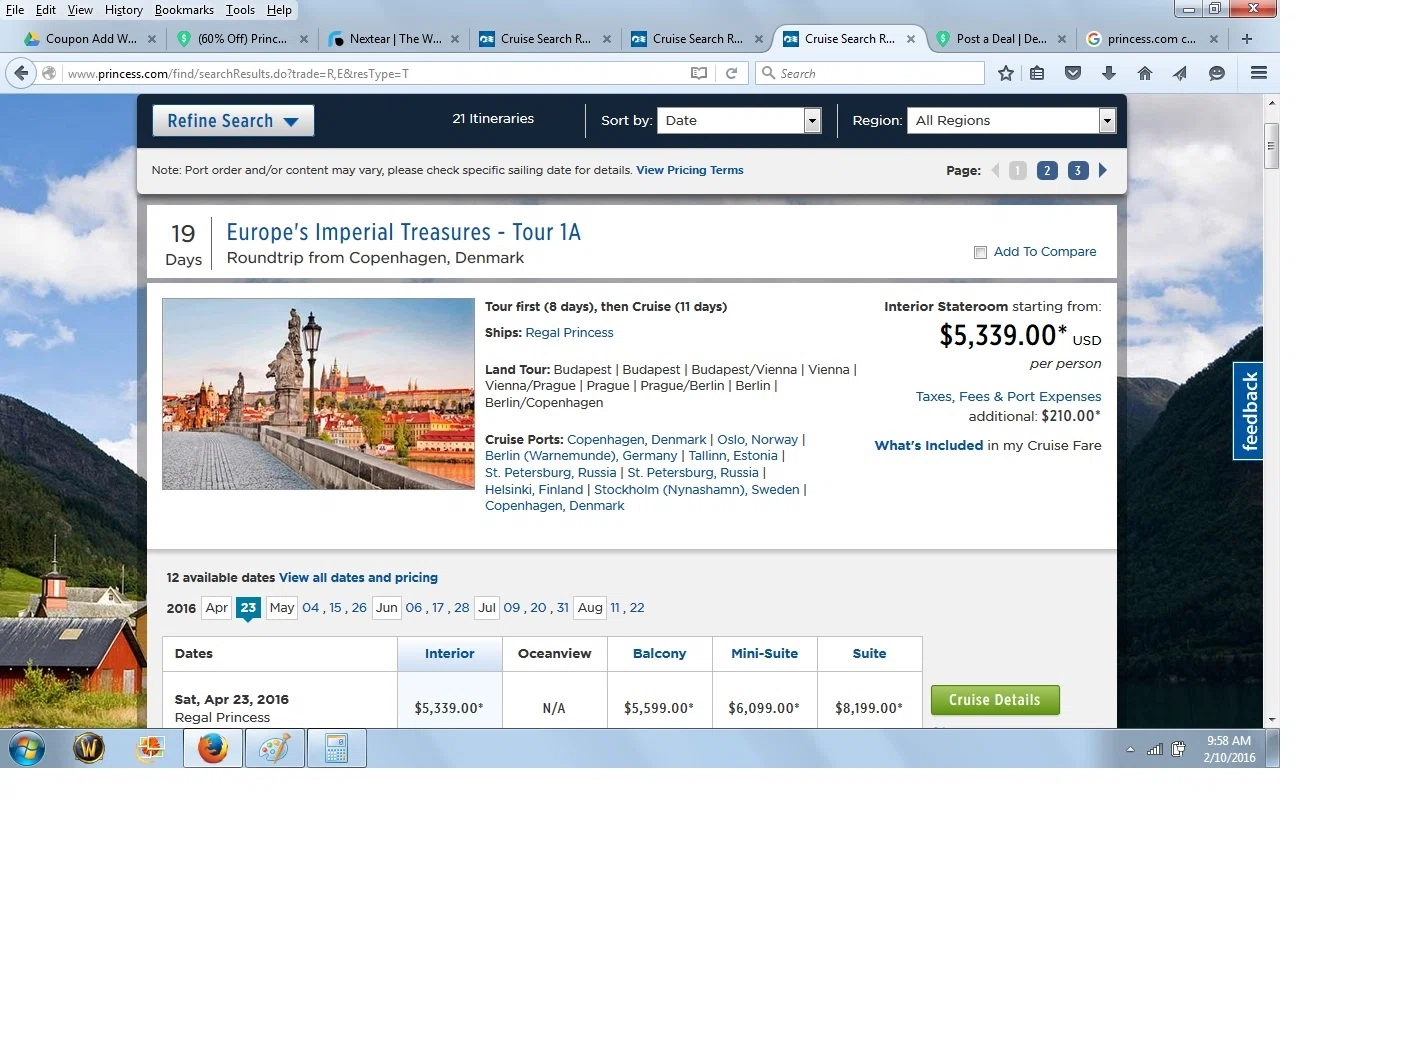Click the green Cruise Details button
The height and width of the screenshot is (1064, 1422).
(995, 700)
